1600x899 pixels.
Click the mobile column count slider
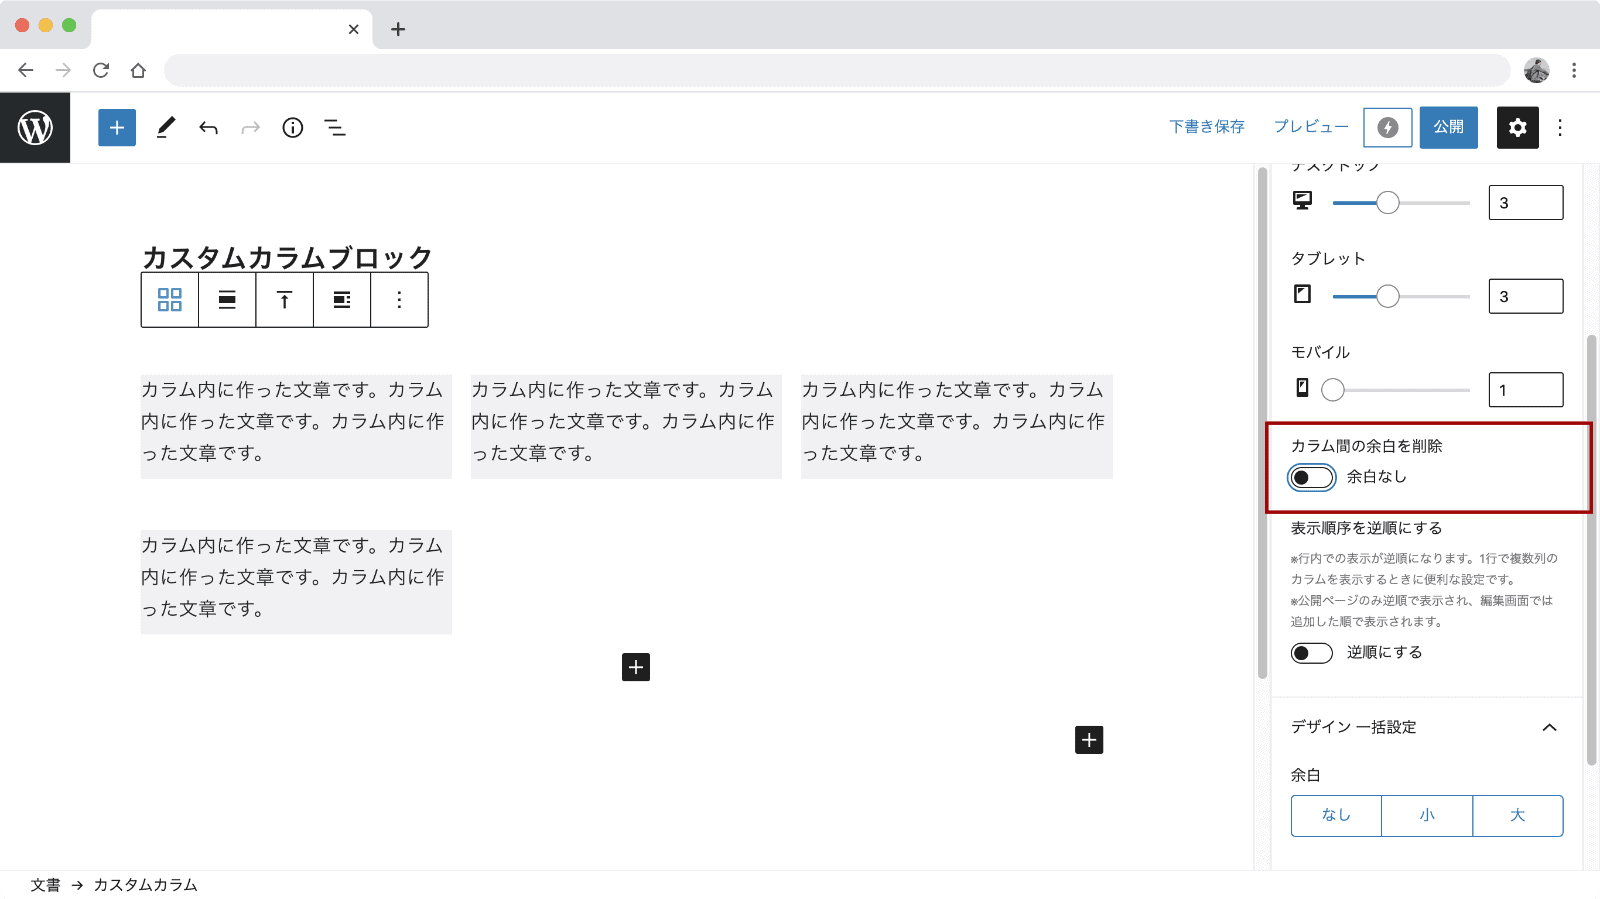(1396, 390)
